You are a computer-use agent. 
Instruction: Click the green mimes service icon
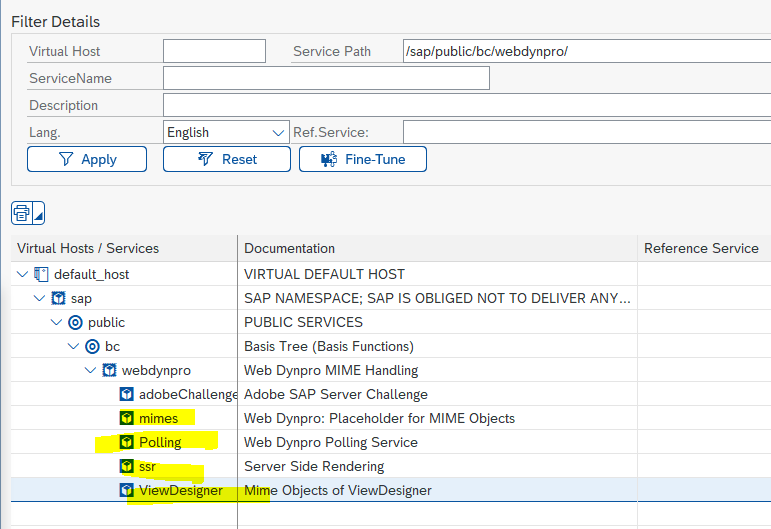[126, 418]
